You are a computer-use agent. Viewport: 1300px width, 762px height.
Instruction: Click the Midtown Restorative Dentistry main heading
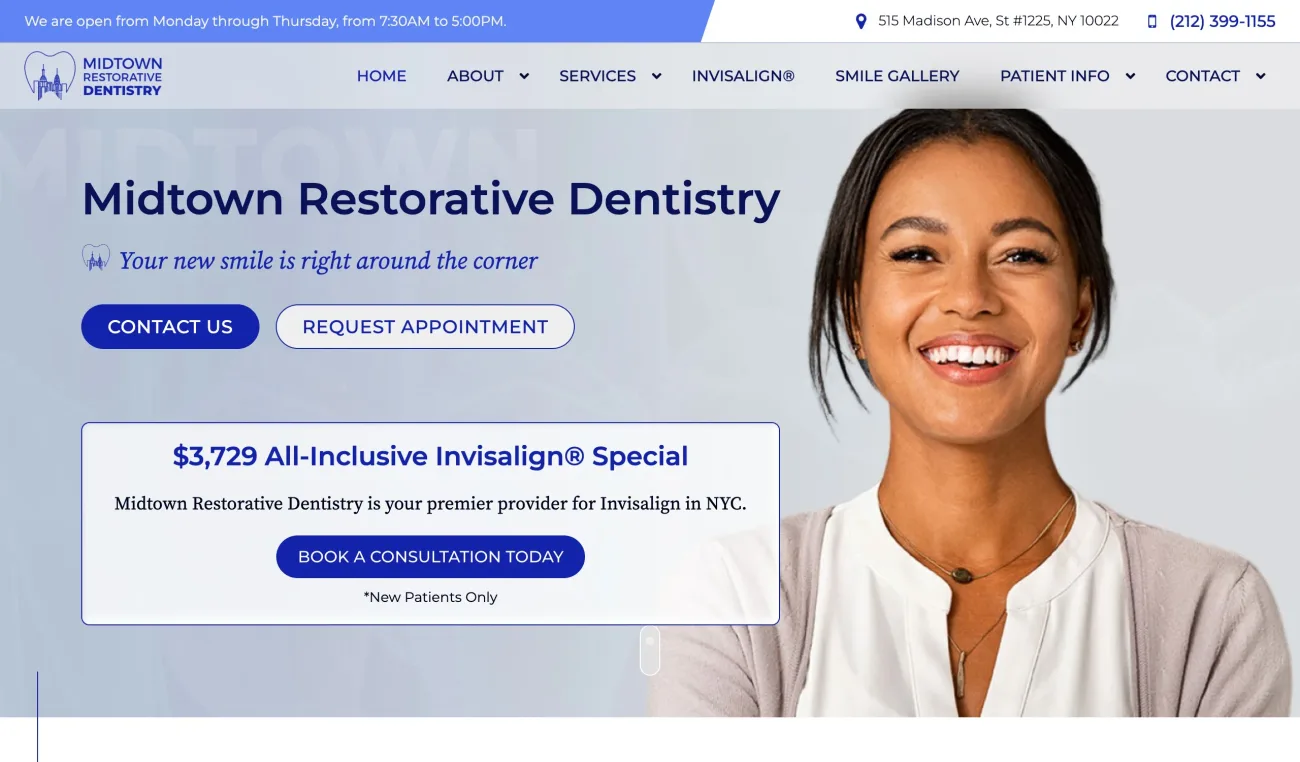coord(431,198)
